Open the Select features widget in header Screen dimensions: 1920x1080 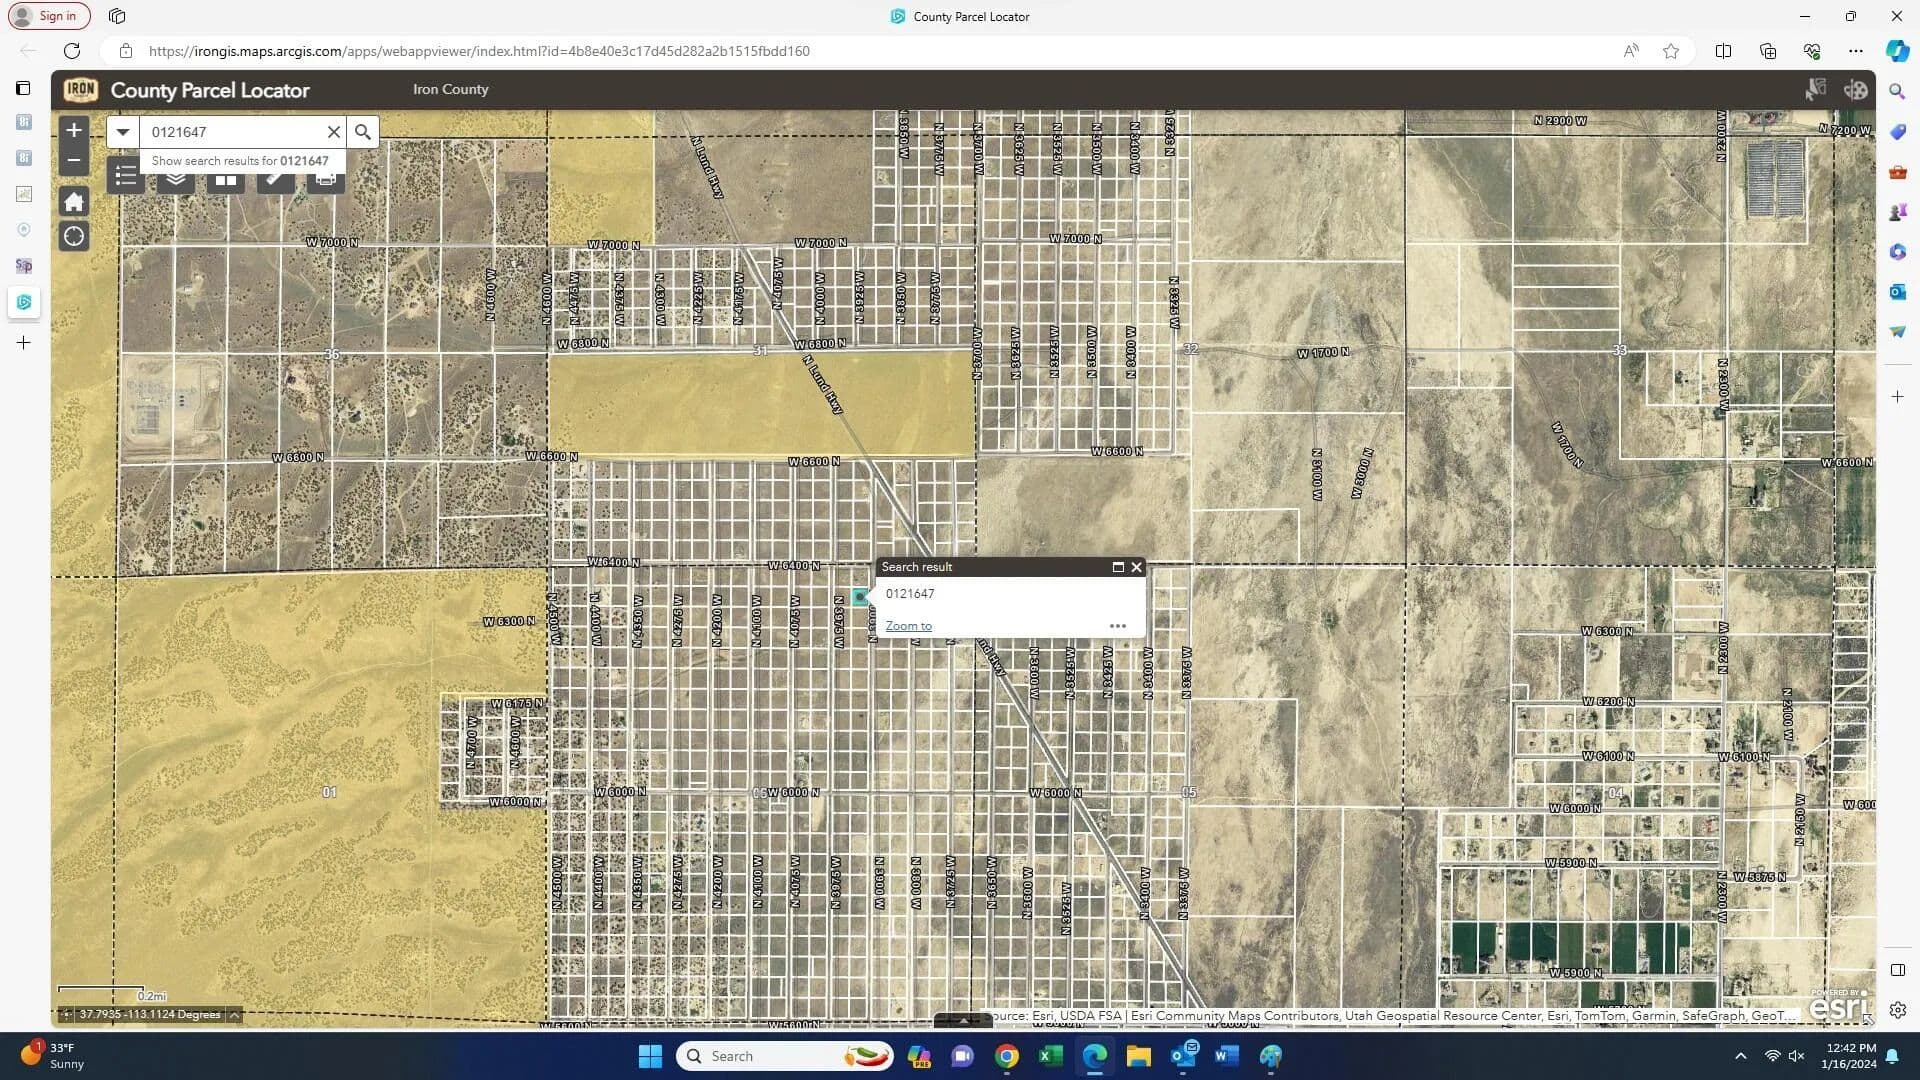click(1815, 90)
